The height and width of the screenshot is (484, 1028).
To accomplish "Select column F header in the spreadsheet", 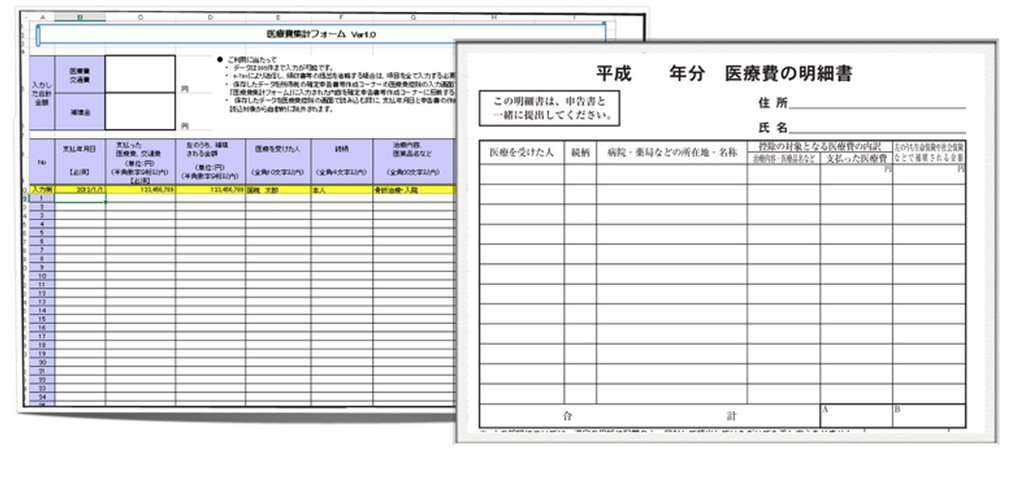I will 342,18.
